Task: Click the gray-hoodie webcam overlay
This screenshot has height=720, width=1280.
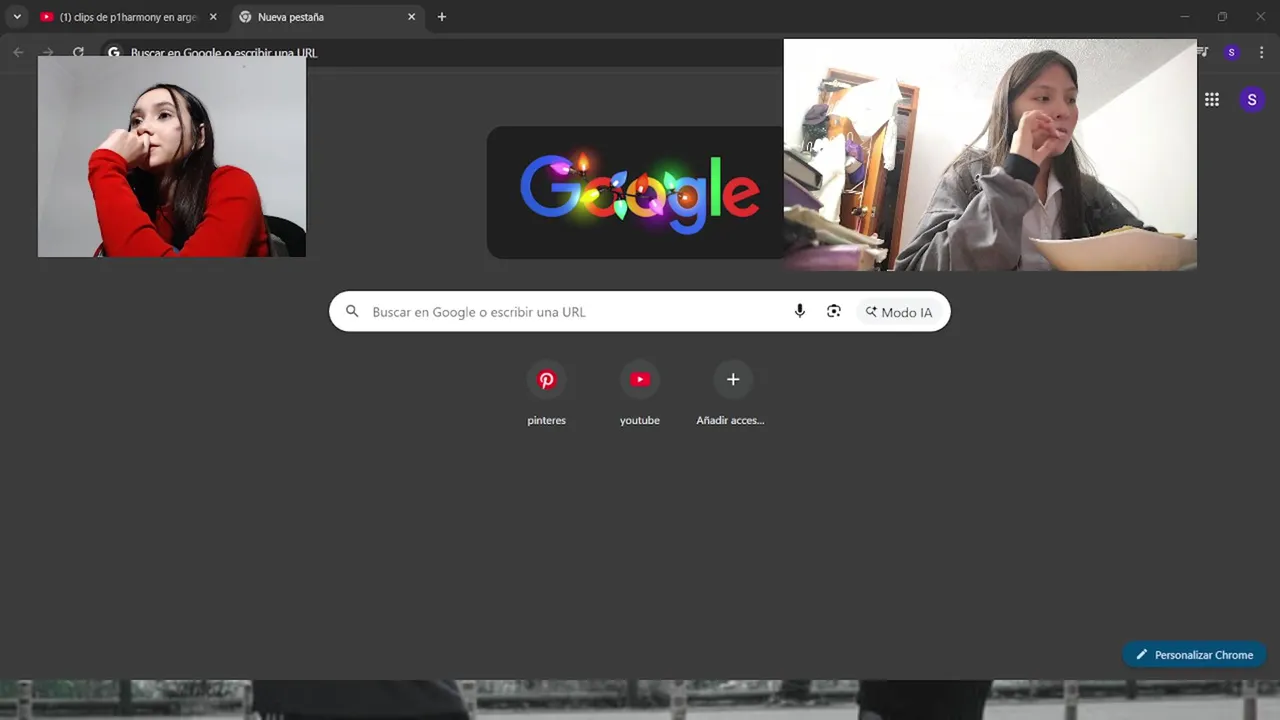Action: (x=990, y=155)
